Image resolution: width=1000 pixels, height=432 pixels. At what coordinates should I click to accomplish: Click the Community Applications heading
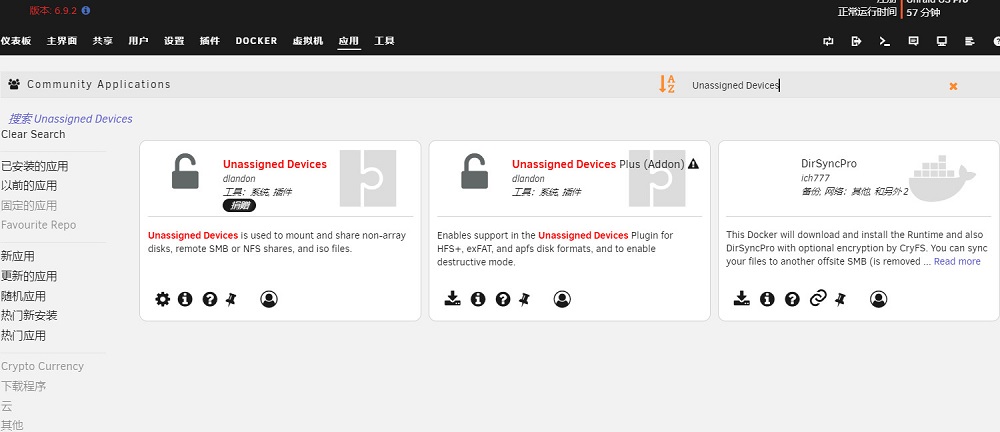tap(99, 84)
